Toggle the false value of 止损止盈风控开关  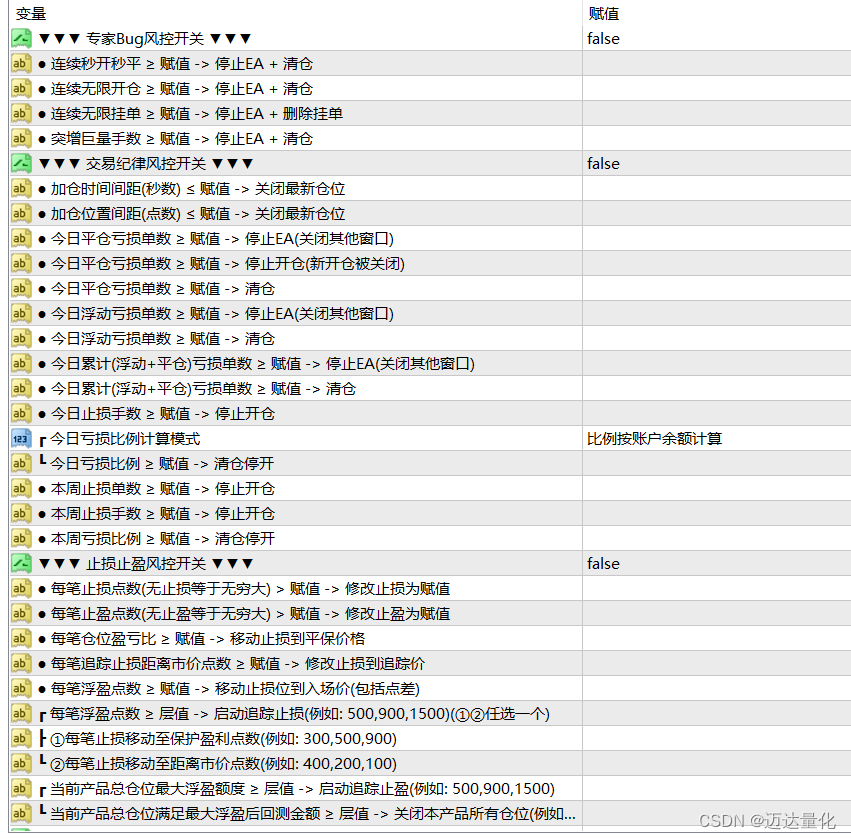603,563
